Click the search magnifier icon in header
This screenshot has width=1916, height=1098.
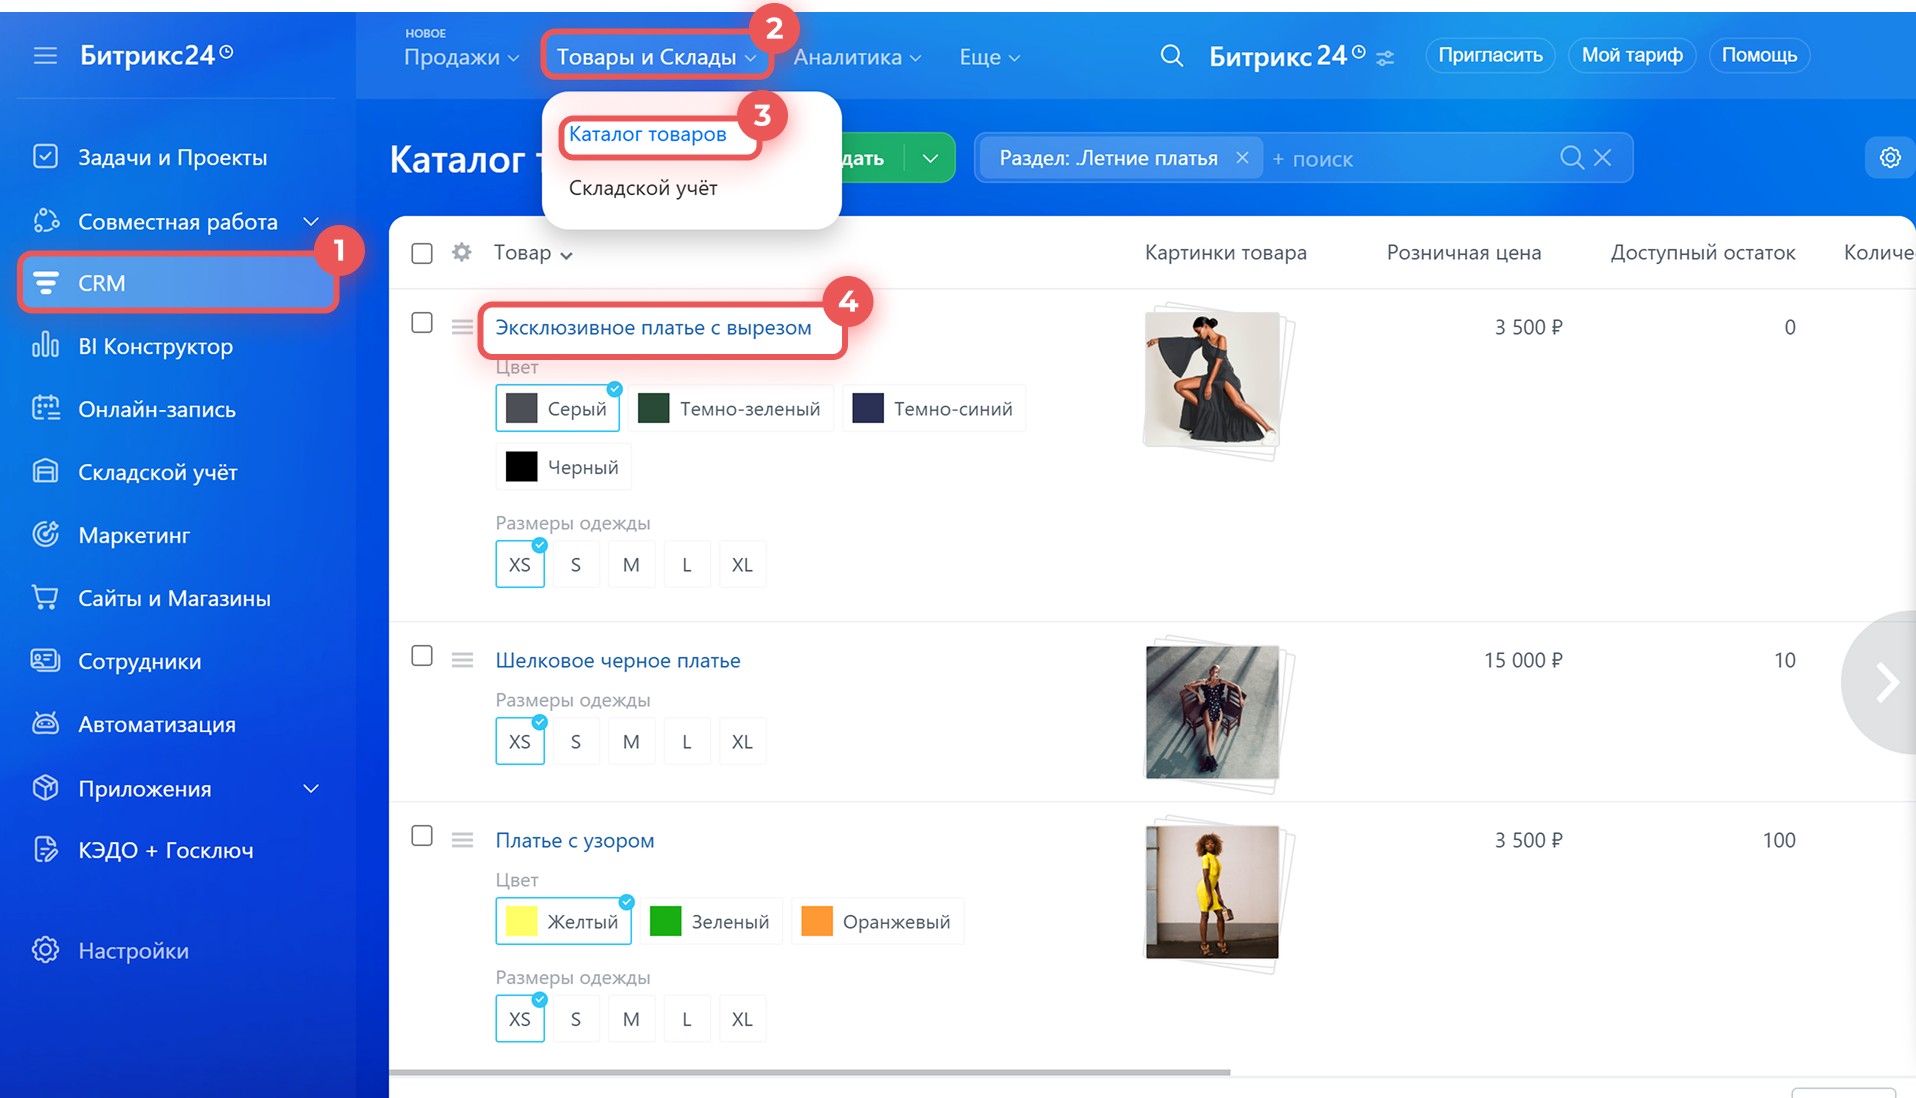pyautogui.click(x=1171, y=56)
